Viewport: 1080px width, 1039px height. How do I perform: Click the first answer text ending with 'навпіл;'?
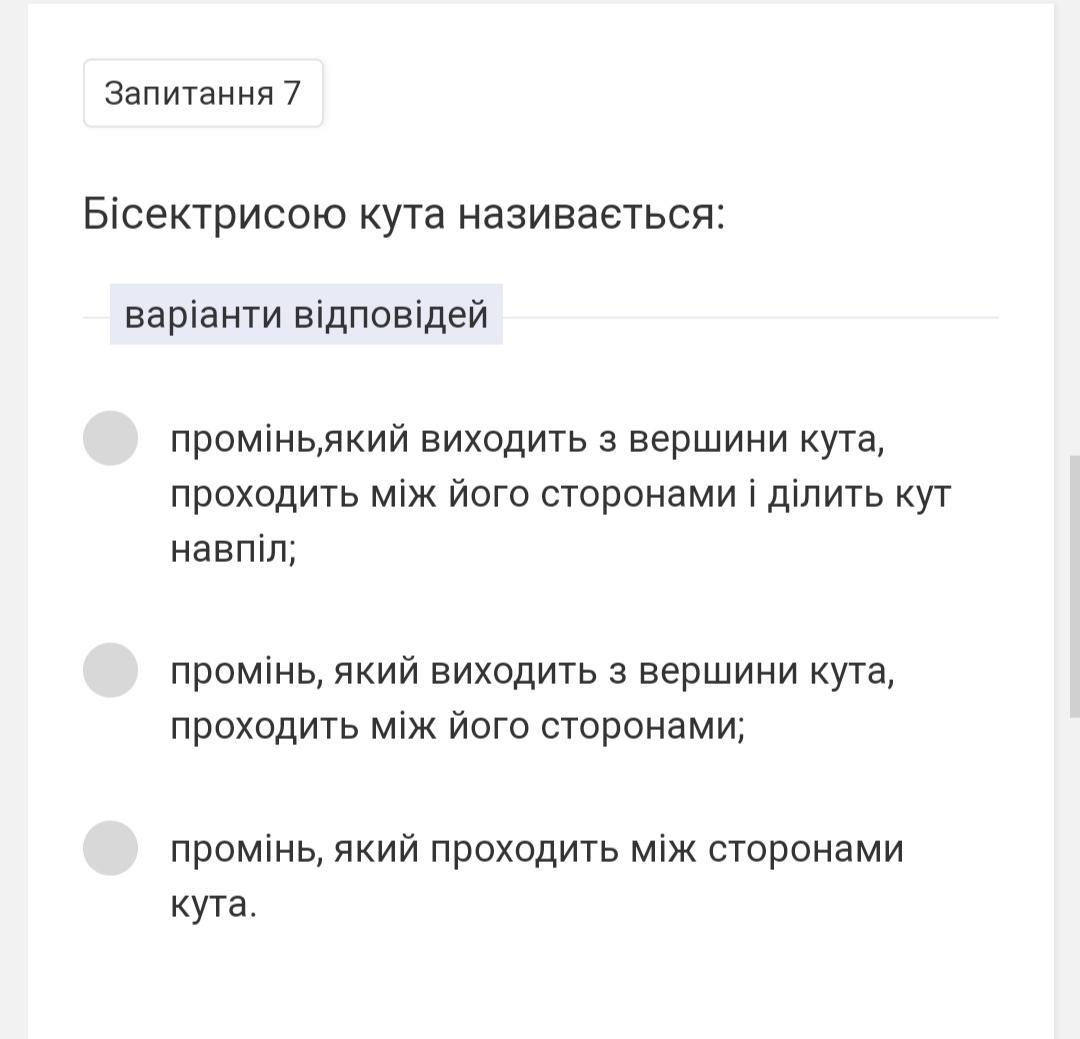pyautogui.click(x=560, y=494)
